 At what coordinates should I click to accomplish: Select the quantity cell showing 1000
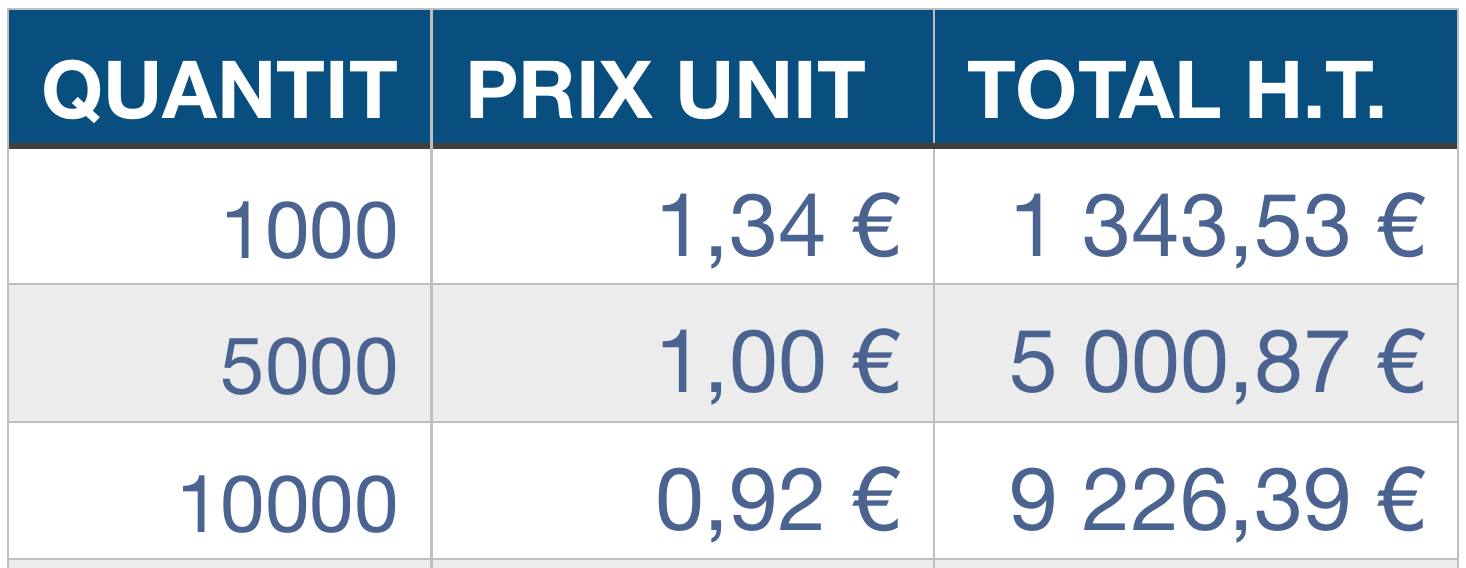point(309,230)
